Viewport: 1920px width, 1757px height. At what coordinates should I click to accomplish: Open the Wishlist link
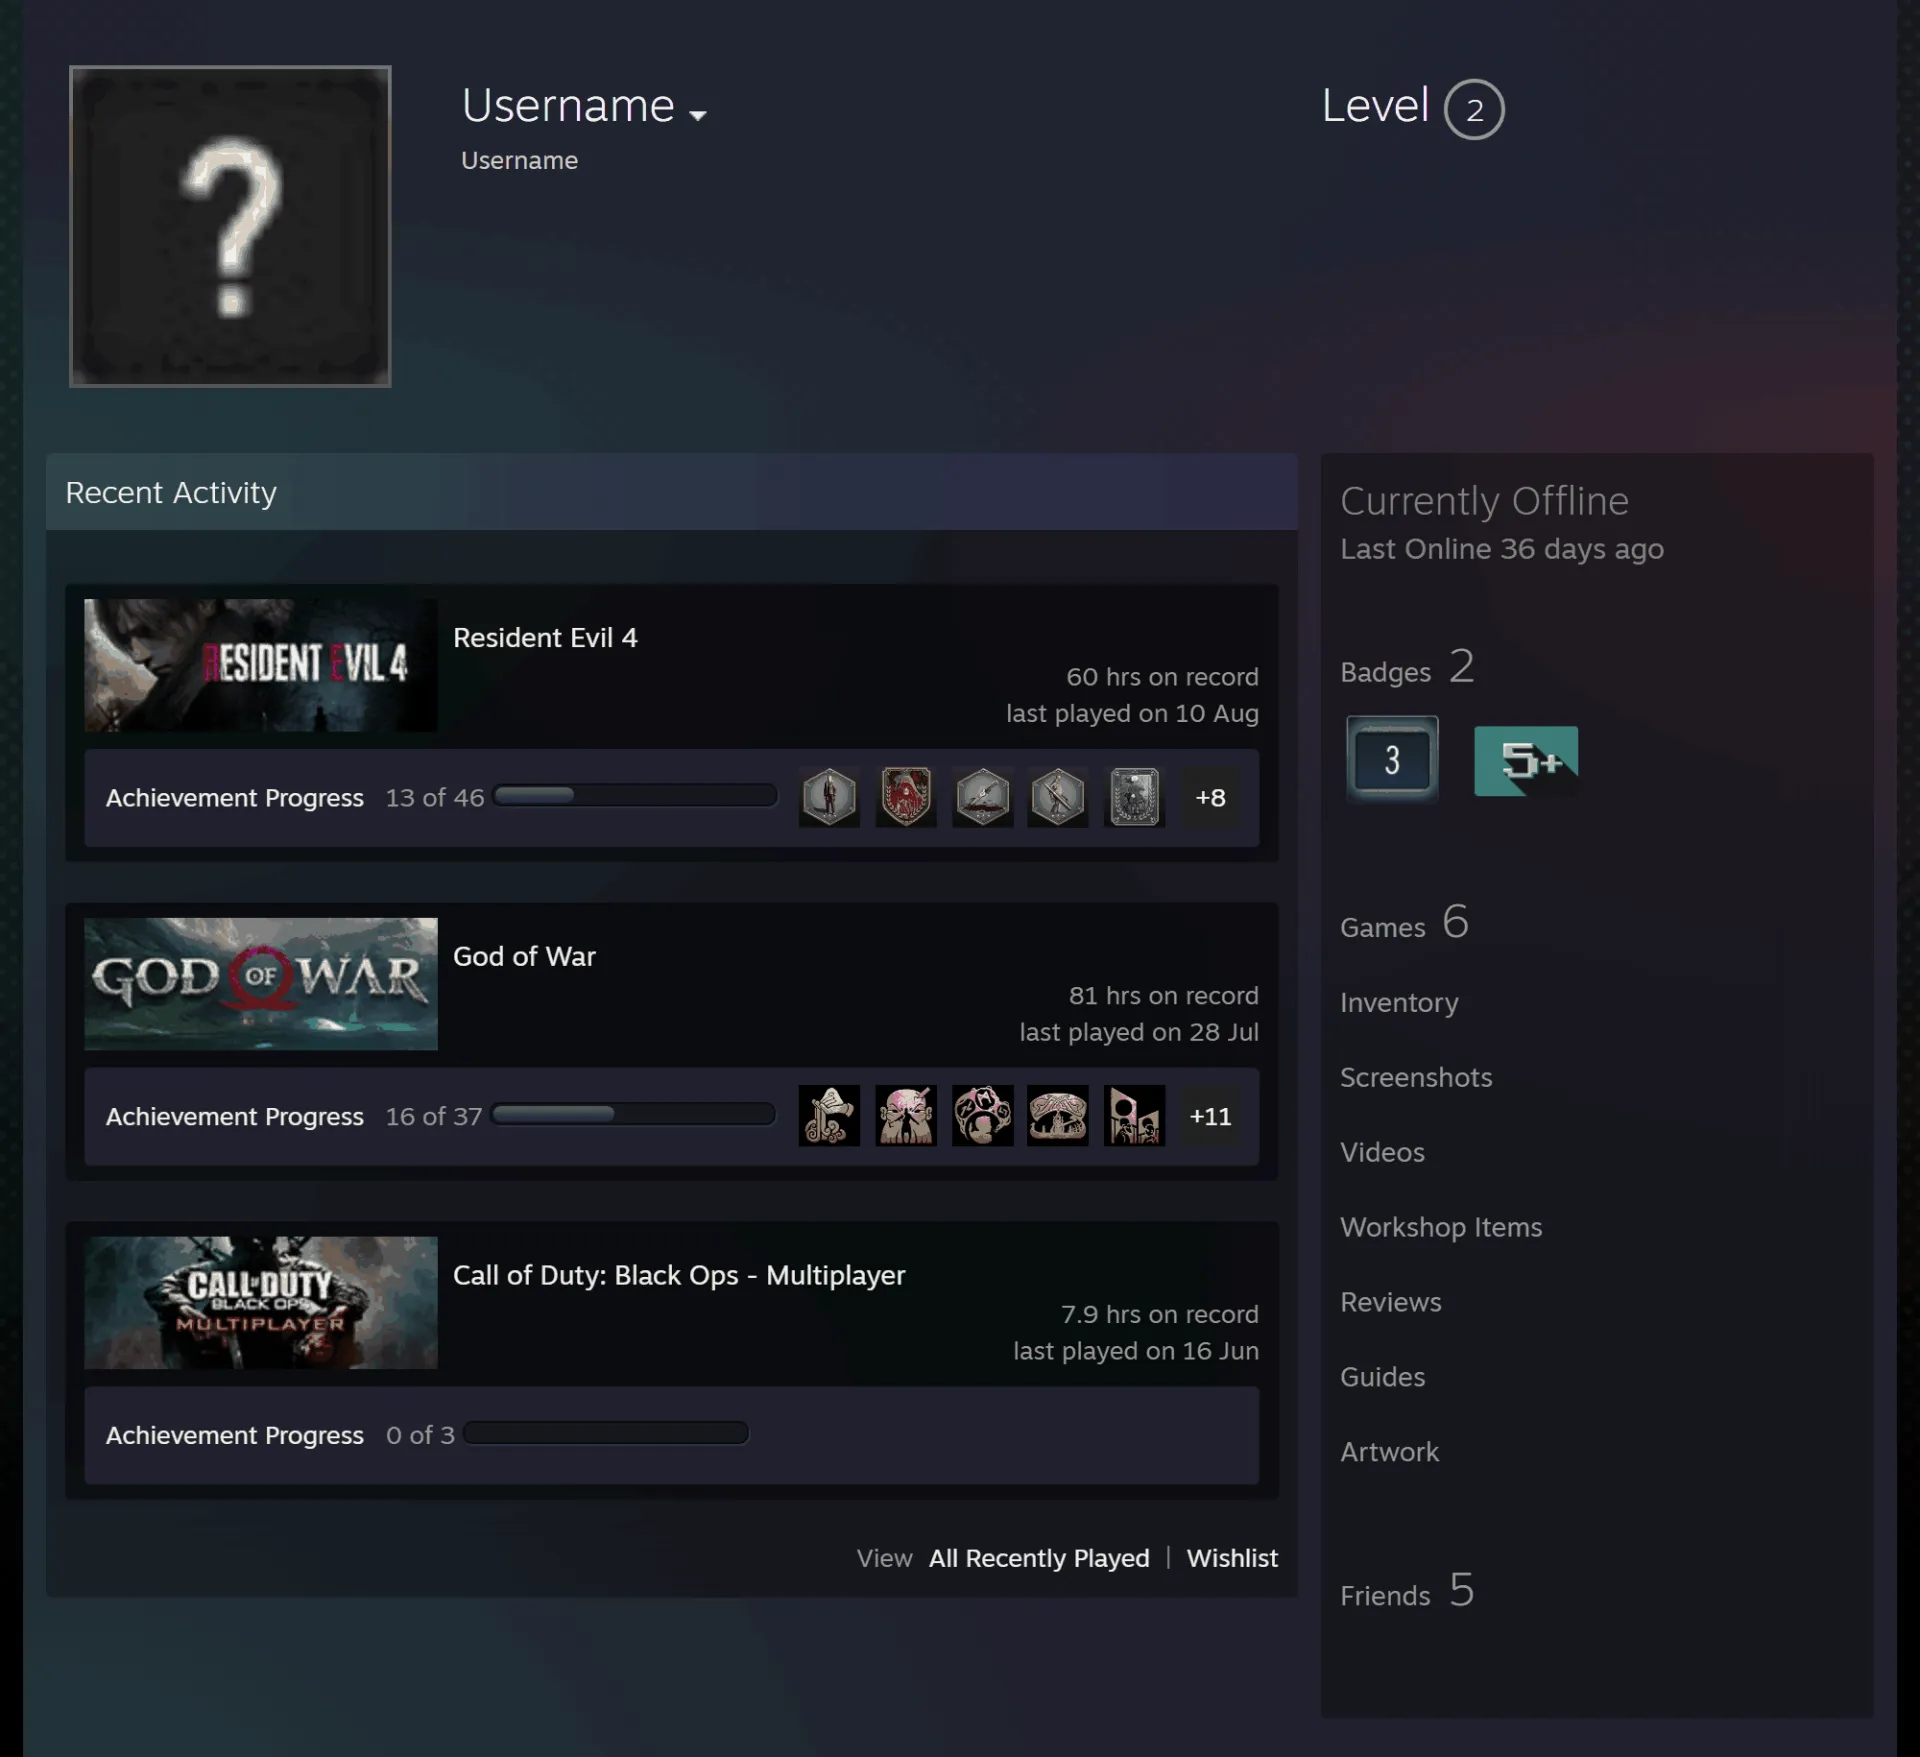1232,1558
